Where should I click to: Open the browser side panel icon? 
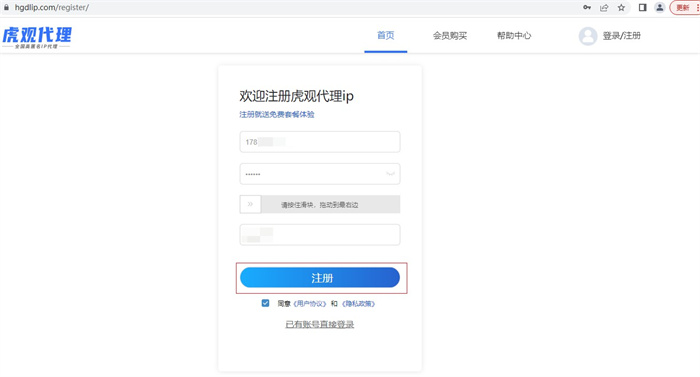coord(642,8)
